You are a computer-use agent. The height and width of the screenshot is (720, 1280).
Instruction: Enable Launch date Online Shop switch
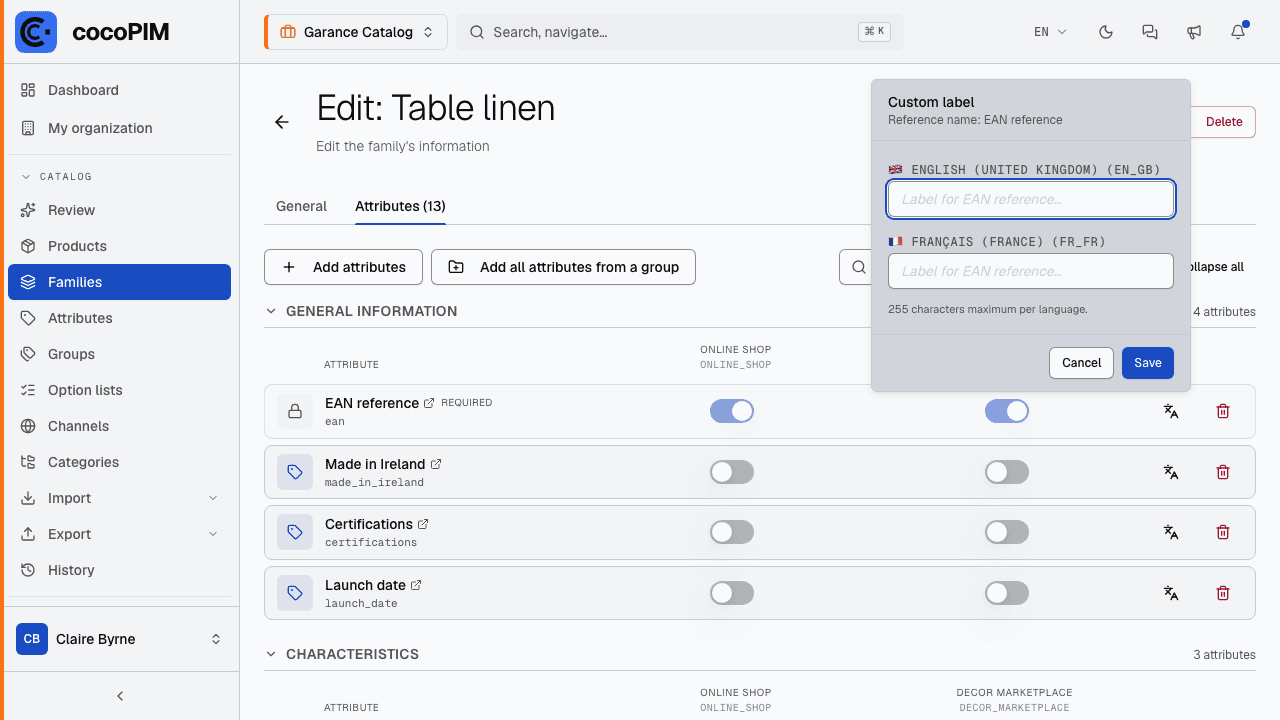[732, 593]
